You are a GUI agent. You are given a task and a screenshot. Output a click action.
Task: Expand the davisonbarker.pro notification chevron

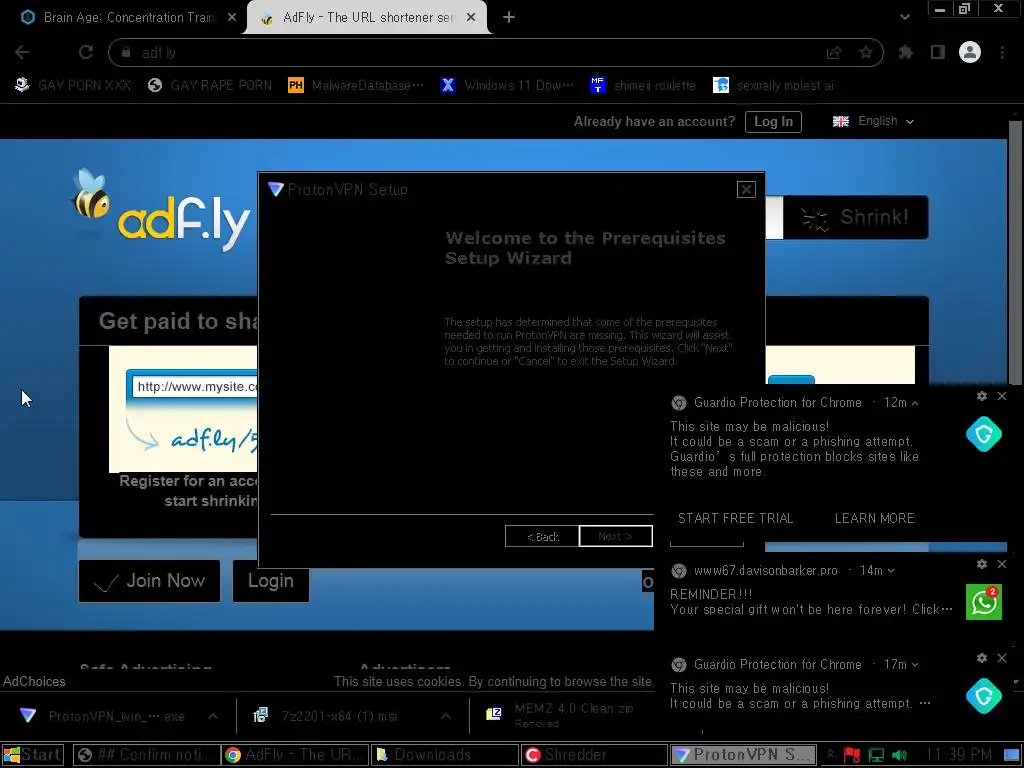click(x=891, y=571)
